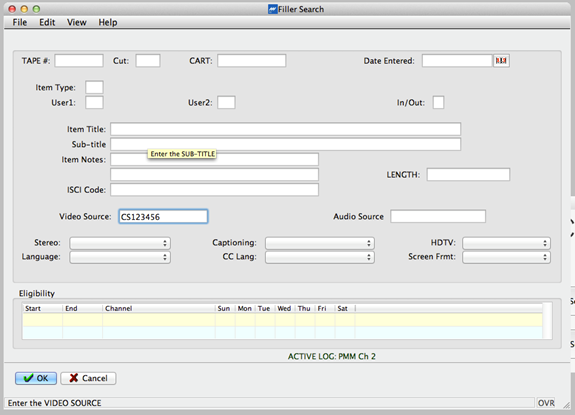The width and height of the screenshot is (575, 415).
Task: Open the Help menu
Action: (108, 22)
